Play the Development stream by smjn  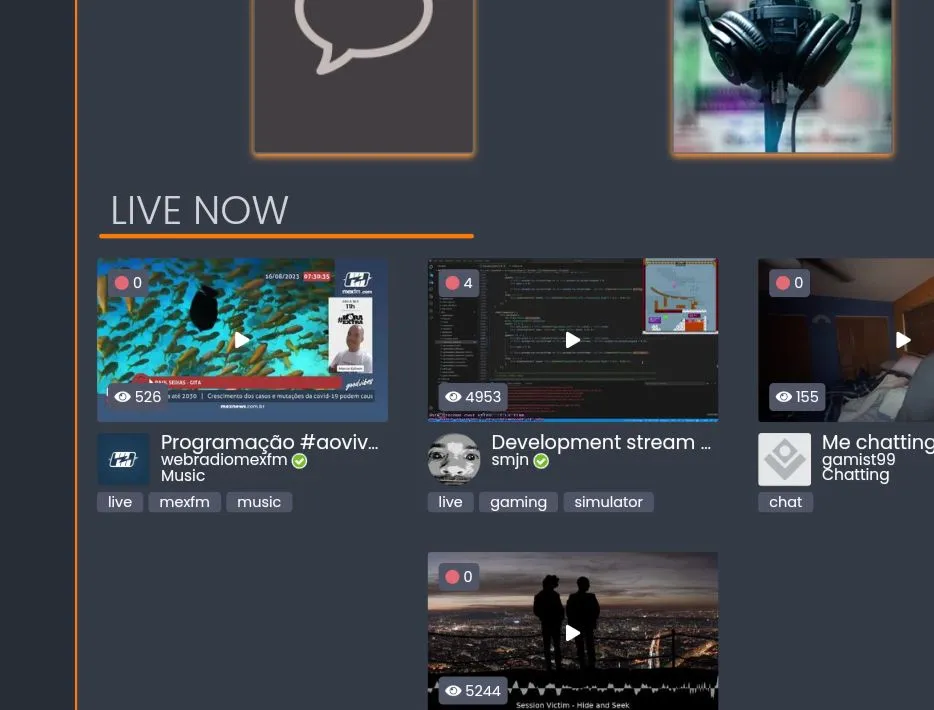click(x=572, y=340)
